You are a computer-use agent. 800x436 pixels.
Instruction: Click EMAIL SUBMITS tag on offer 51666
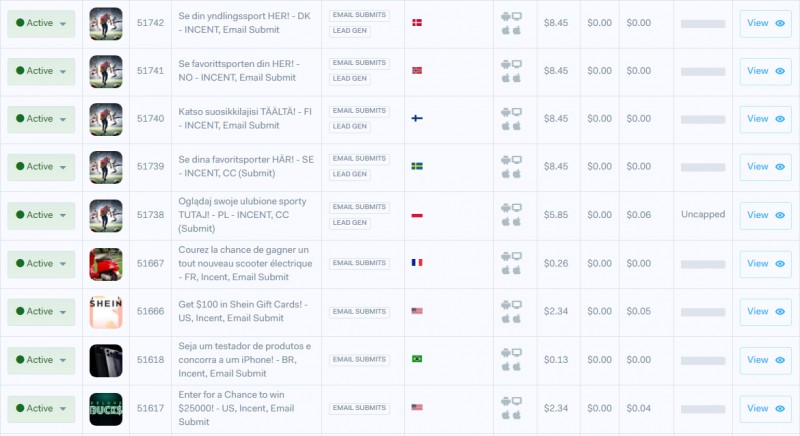(359, 311)
